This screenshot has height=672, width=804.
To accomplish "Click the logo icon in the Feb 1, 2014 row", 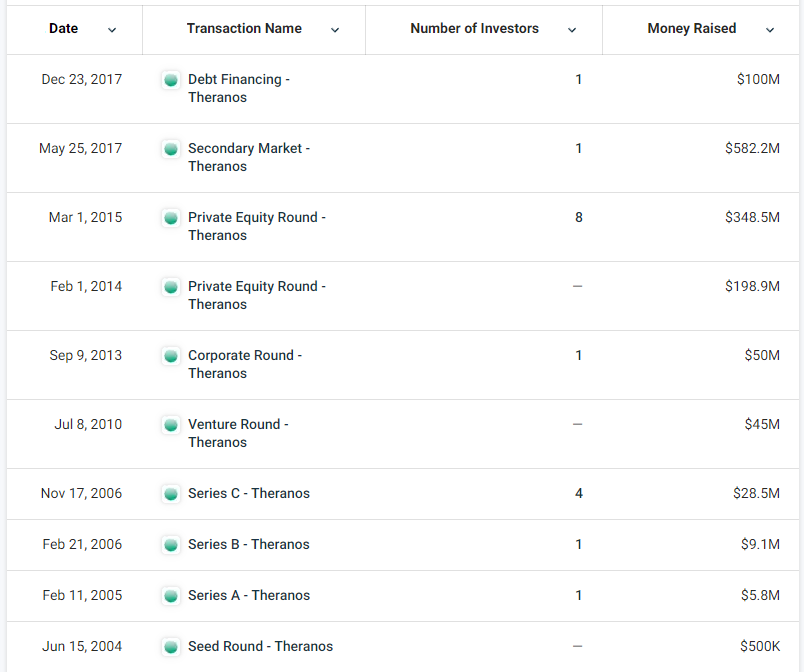I will pyautogui.click(x=171, y=287).
